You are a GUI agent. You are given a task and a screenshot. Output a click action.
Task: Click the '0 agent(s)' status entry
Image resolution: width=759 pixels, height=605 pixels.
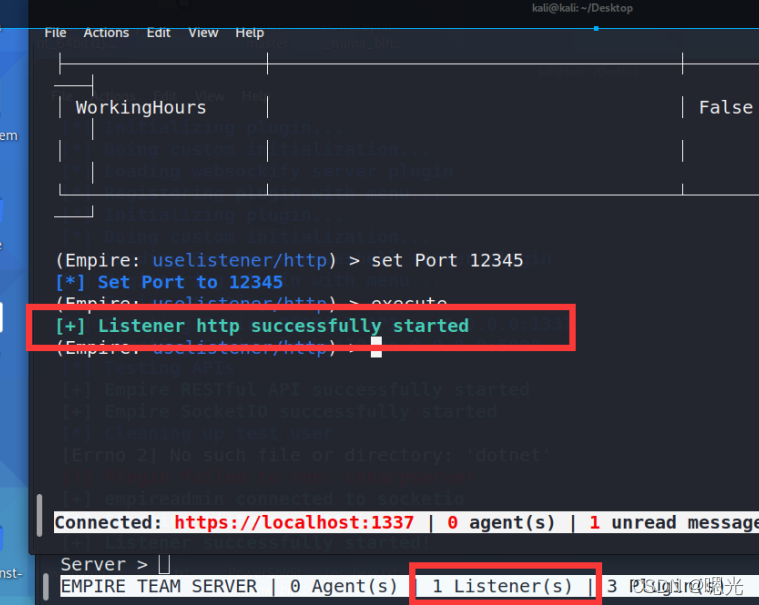501,523
